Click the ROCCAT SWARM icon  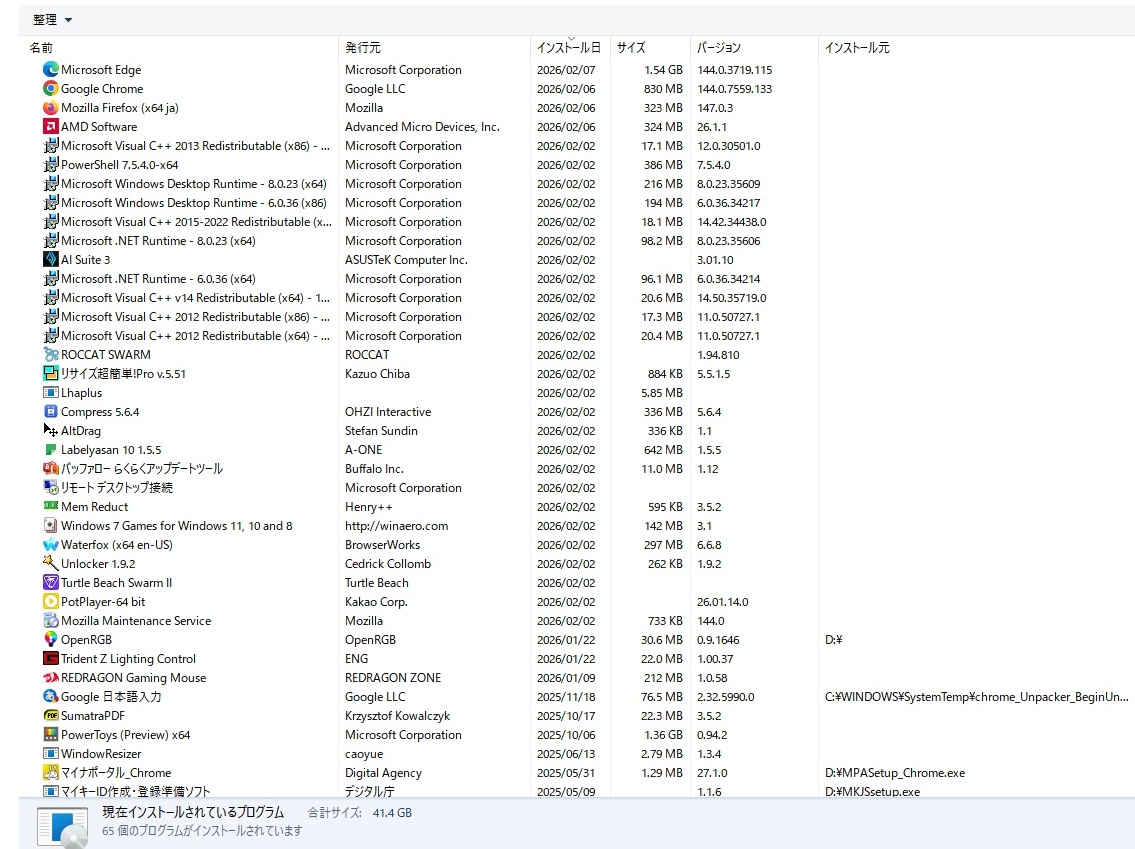(51, 355)
